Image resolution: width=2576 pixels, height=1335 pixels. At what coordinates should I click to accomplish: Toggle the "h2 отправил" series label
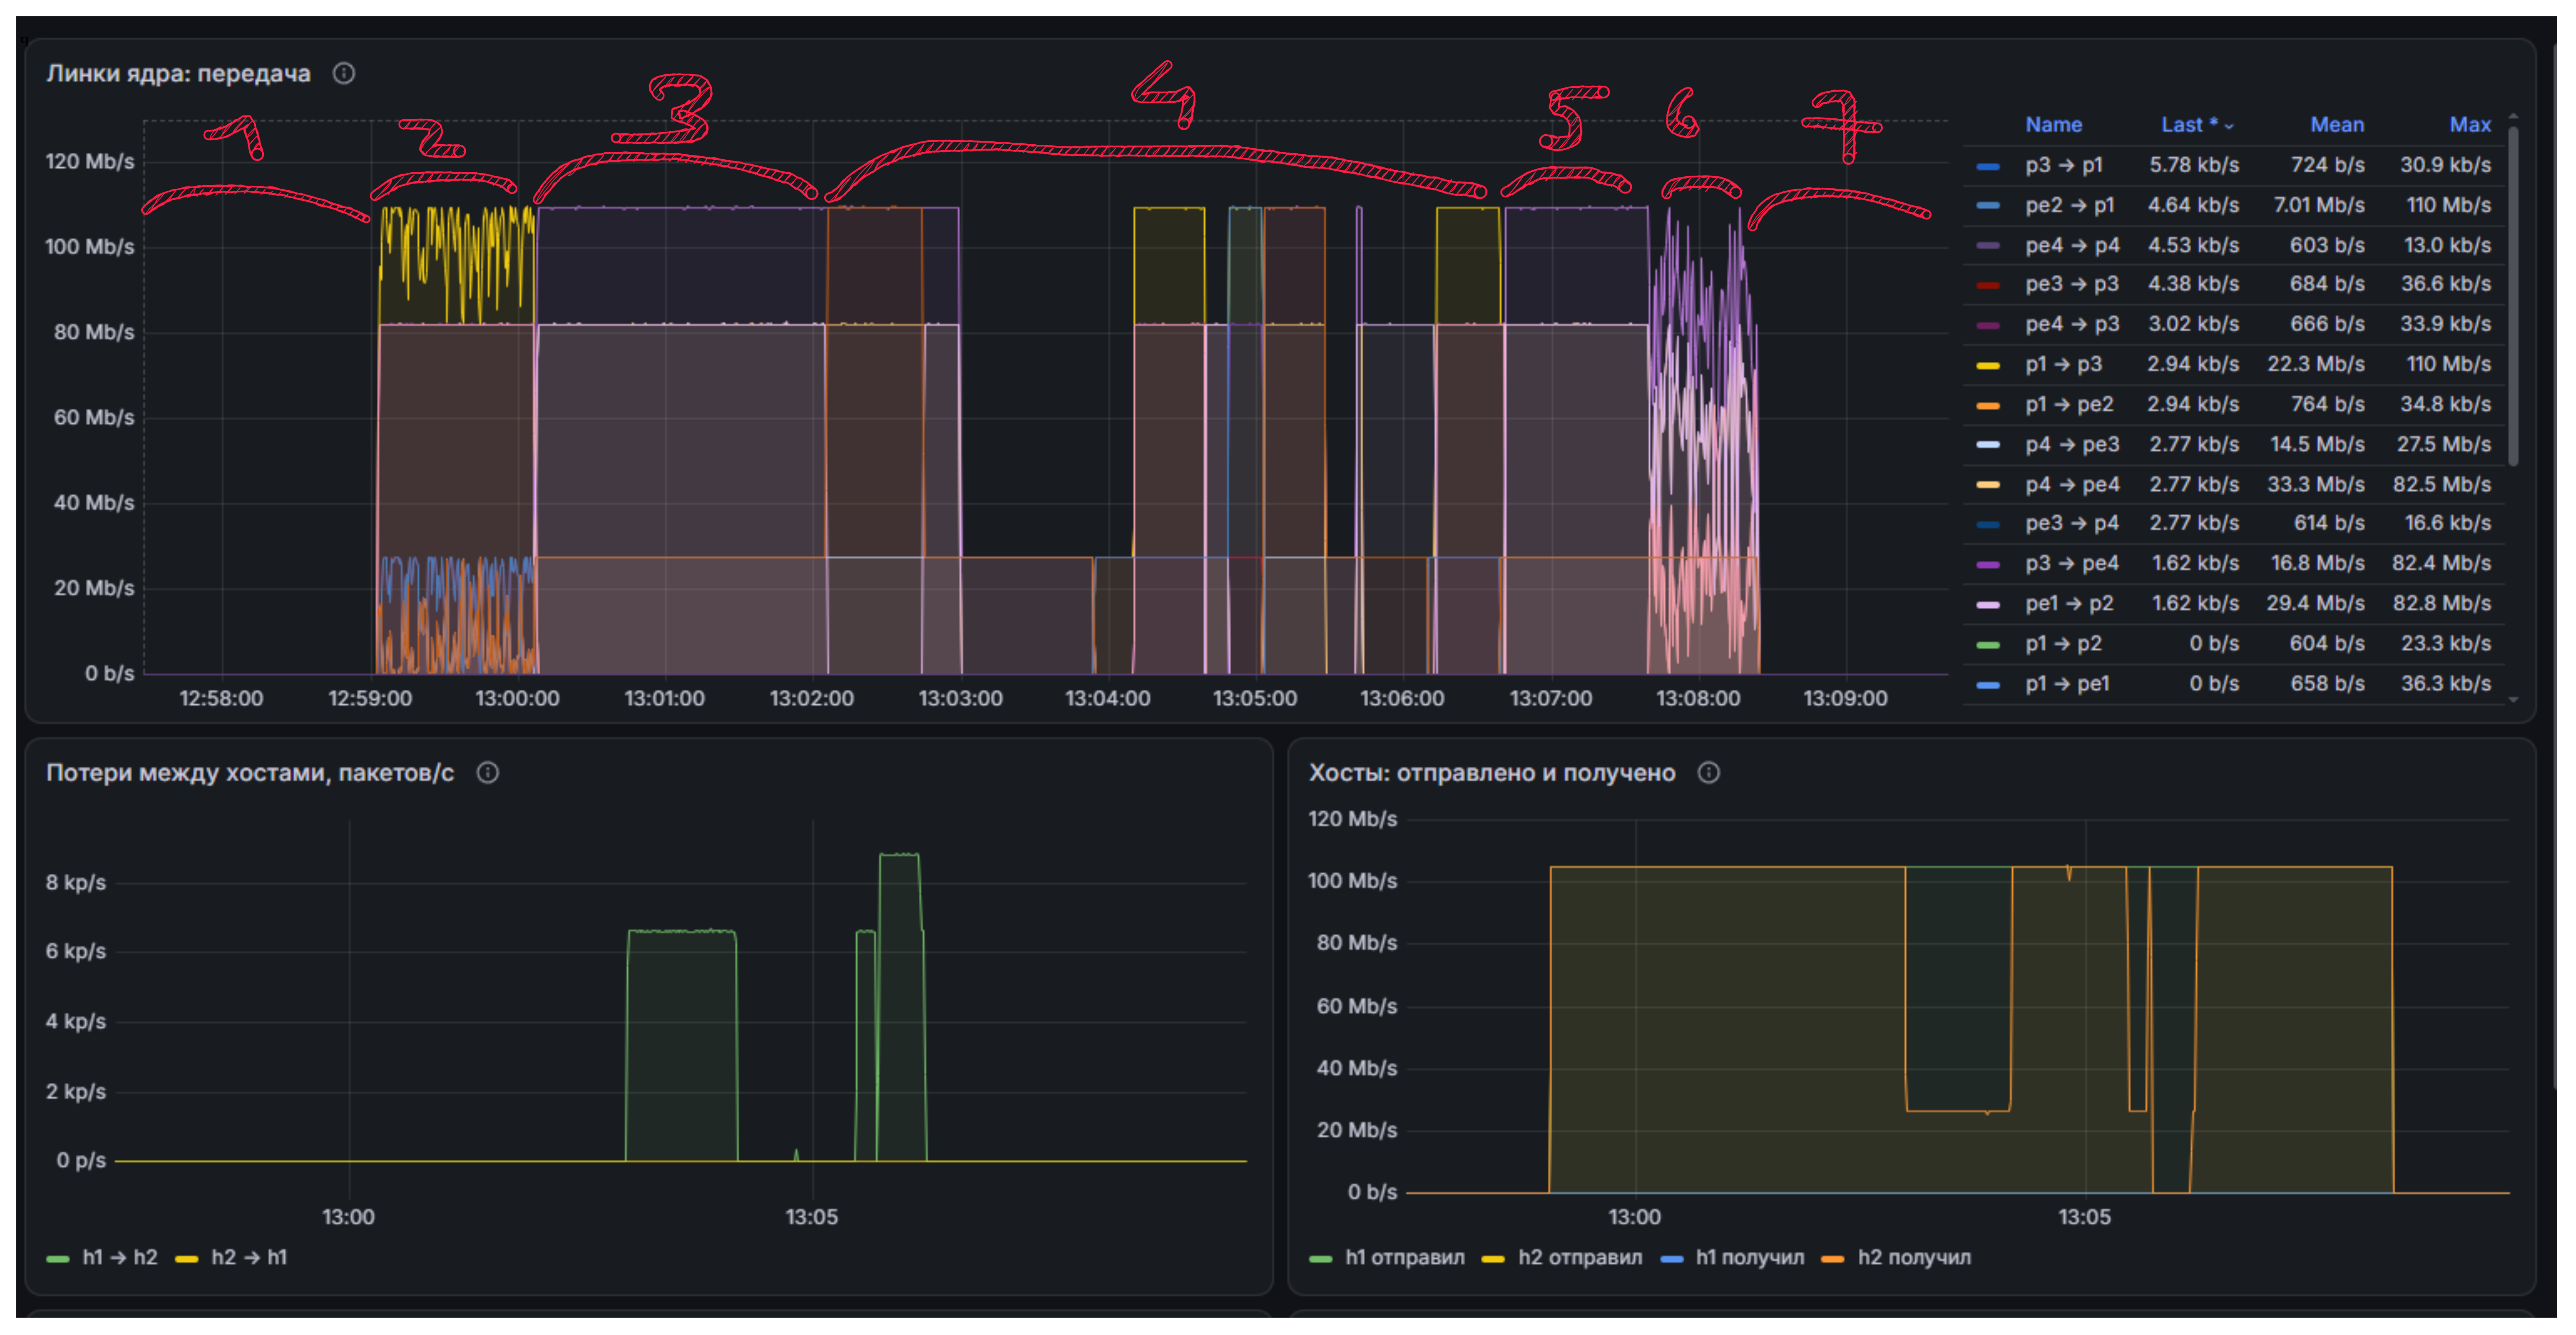tap(1580, 1257)
